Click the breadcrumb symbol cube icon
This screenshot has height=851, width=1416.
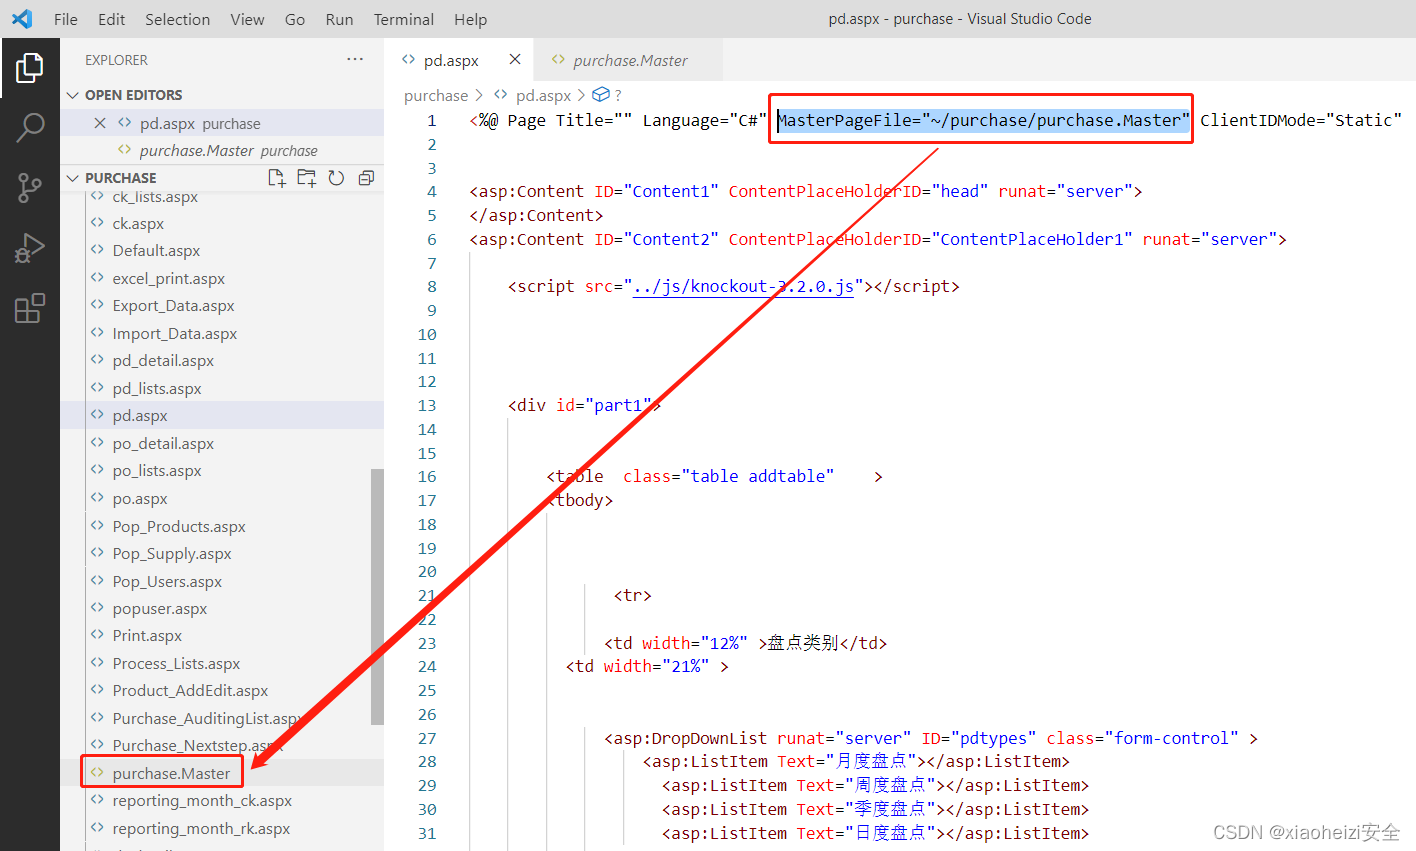click(601, 95)
